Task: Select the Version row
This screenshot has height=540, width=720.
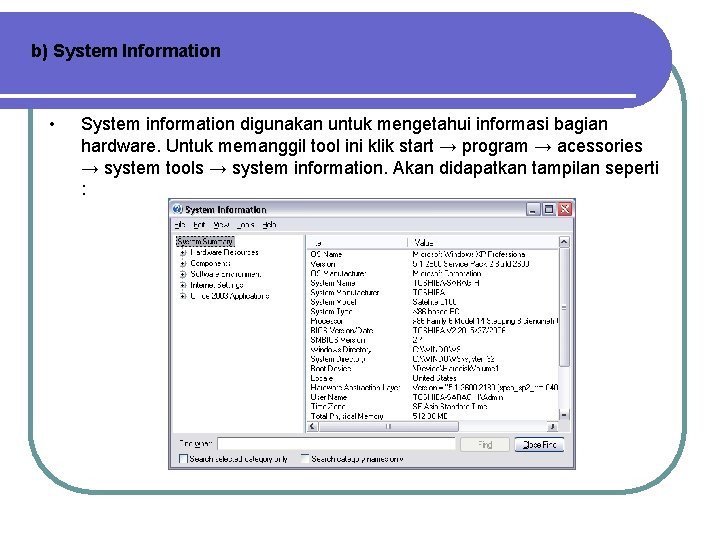Action: pos(433,264)
